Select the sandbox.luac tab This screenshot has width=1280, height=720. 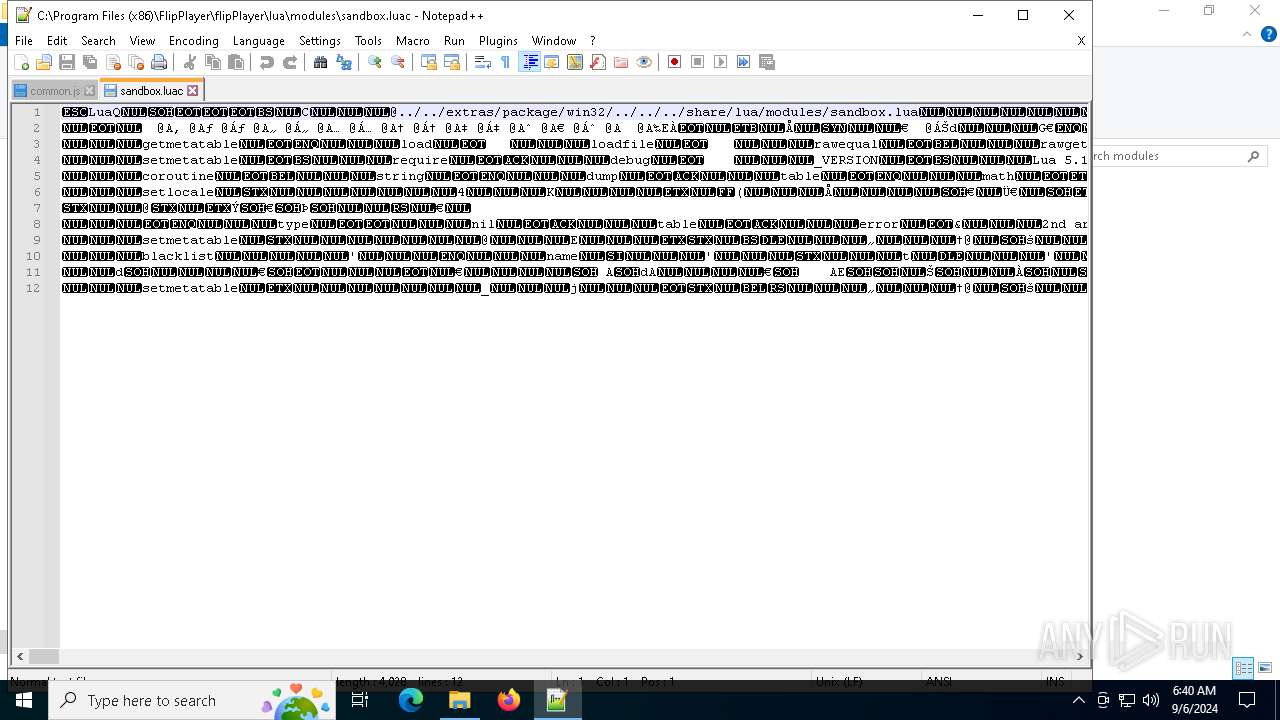pos(151,91)
